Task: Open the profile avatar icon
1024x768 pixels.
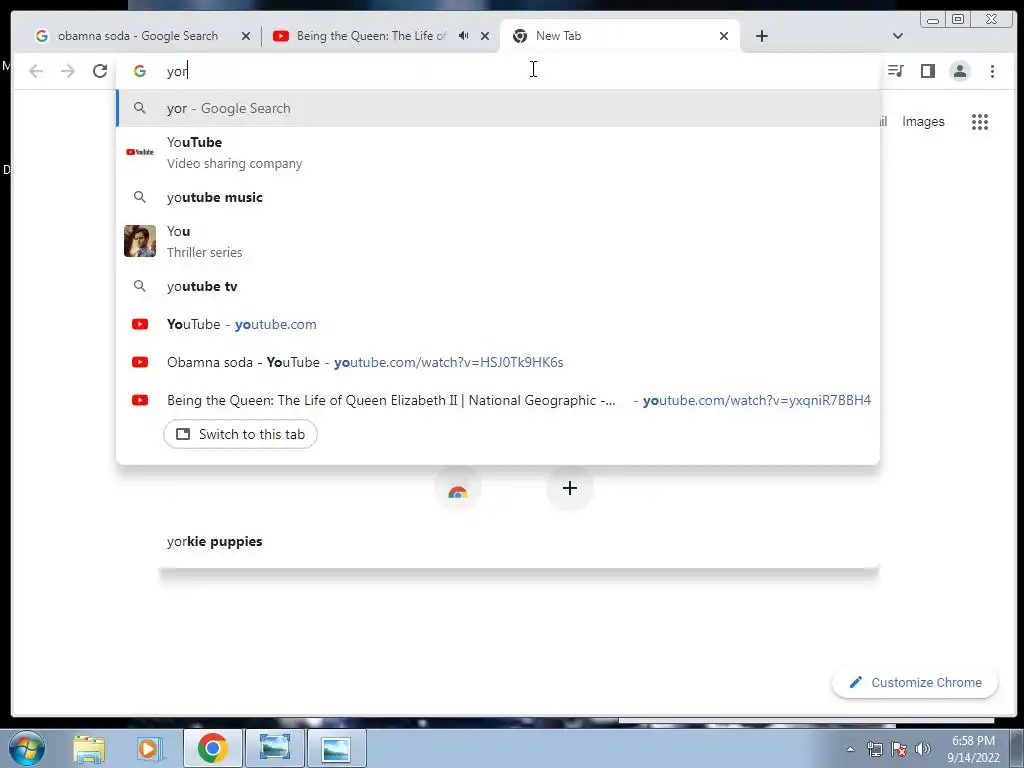Action: (959, 71)
